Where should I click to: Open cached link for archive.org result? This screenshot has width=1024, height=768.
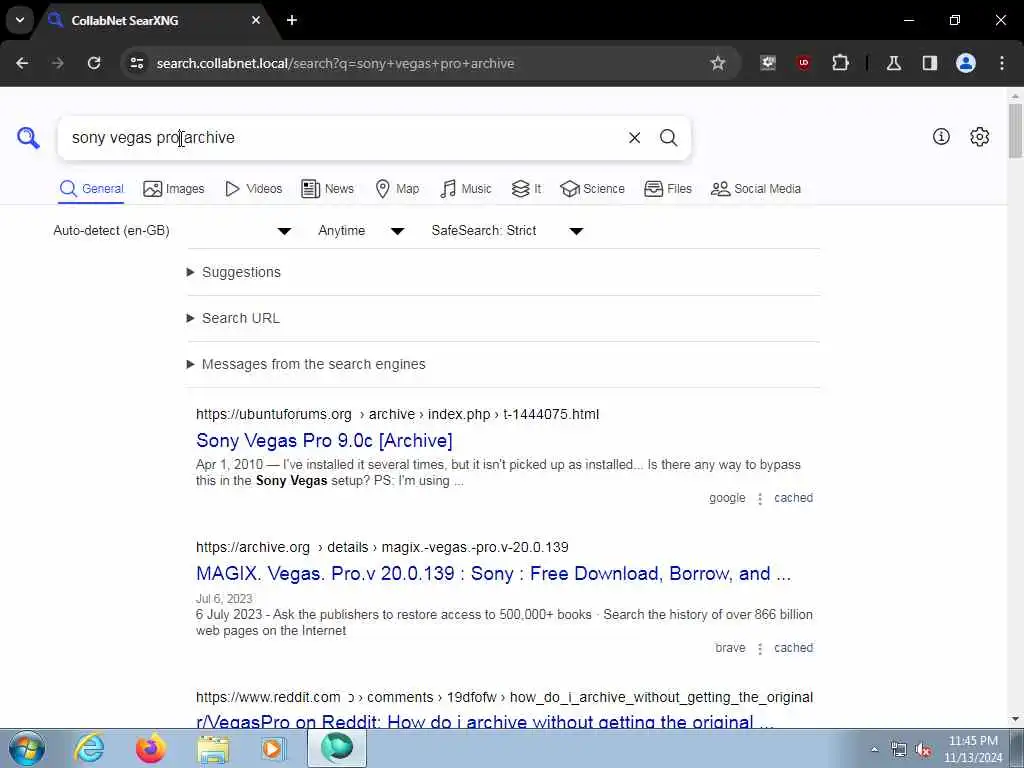pos(793,648)
